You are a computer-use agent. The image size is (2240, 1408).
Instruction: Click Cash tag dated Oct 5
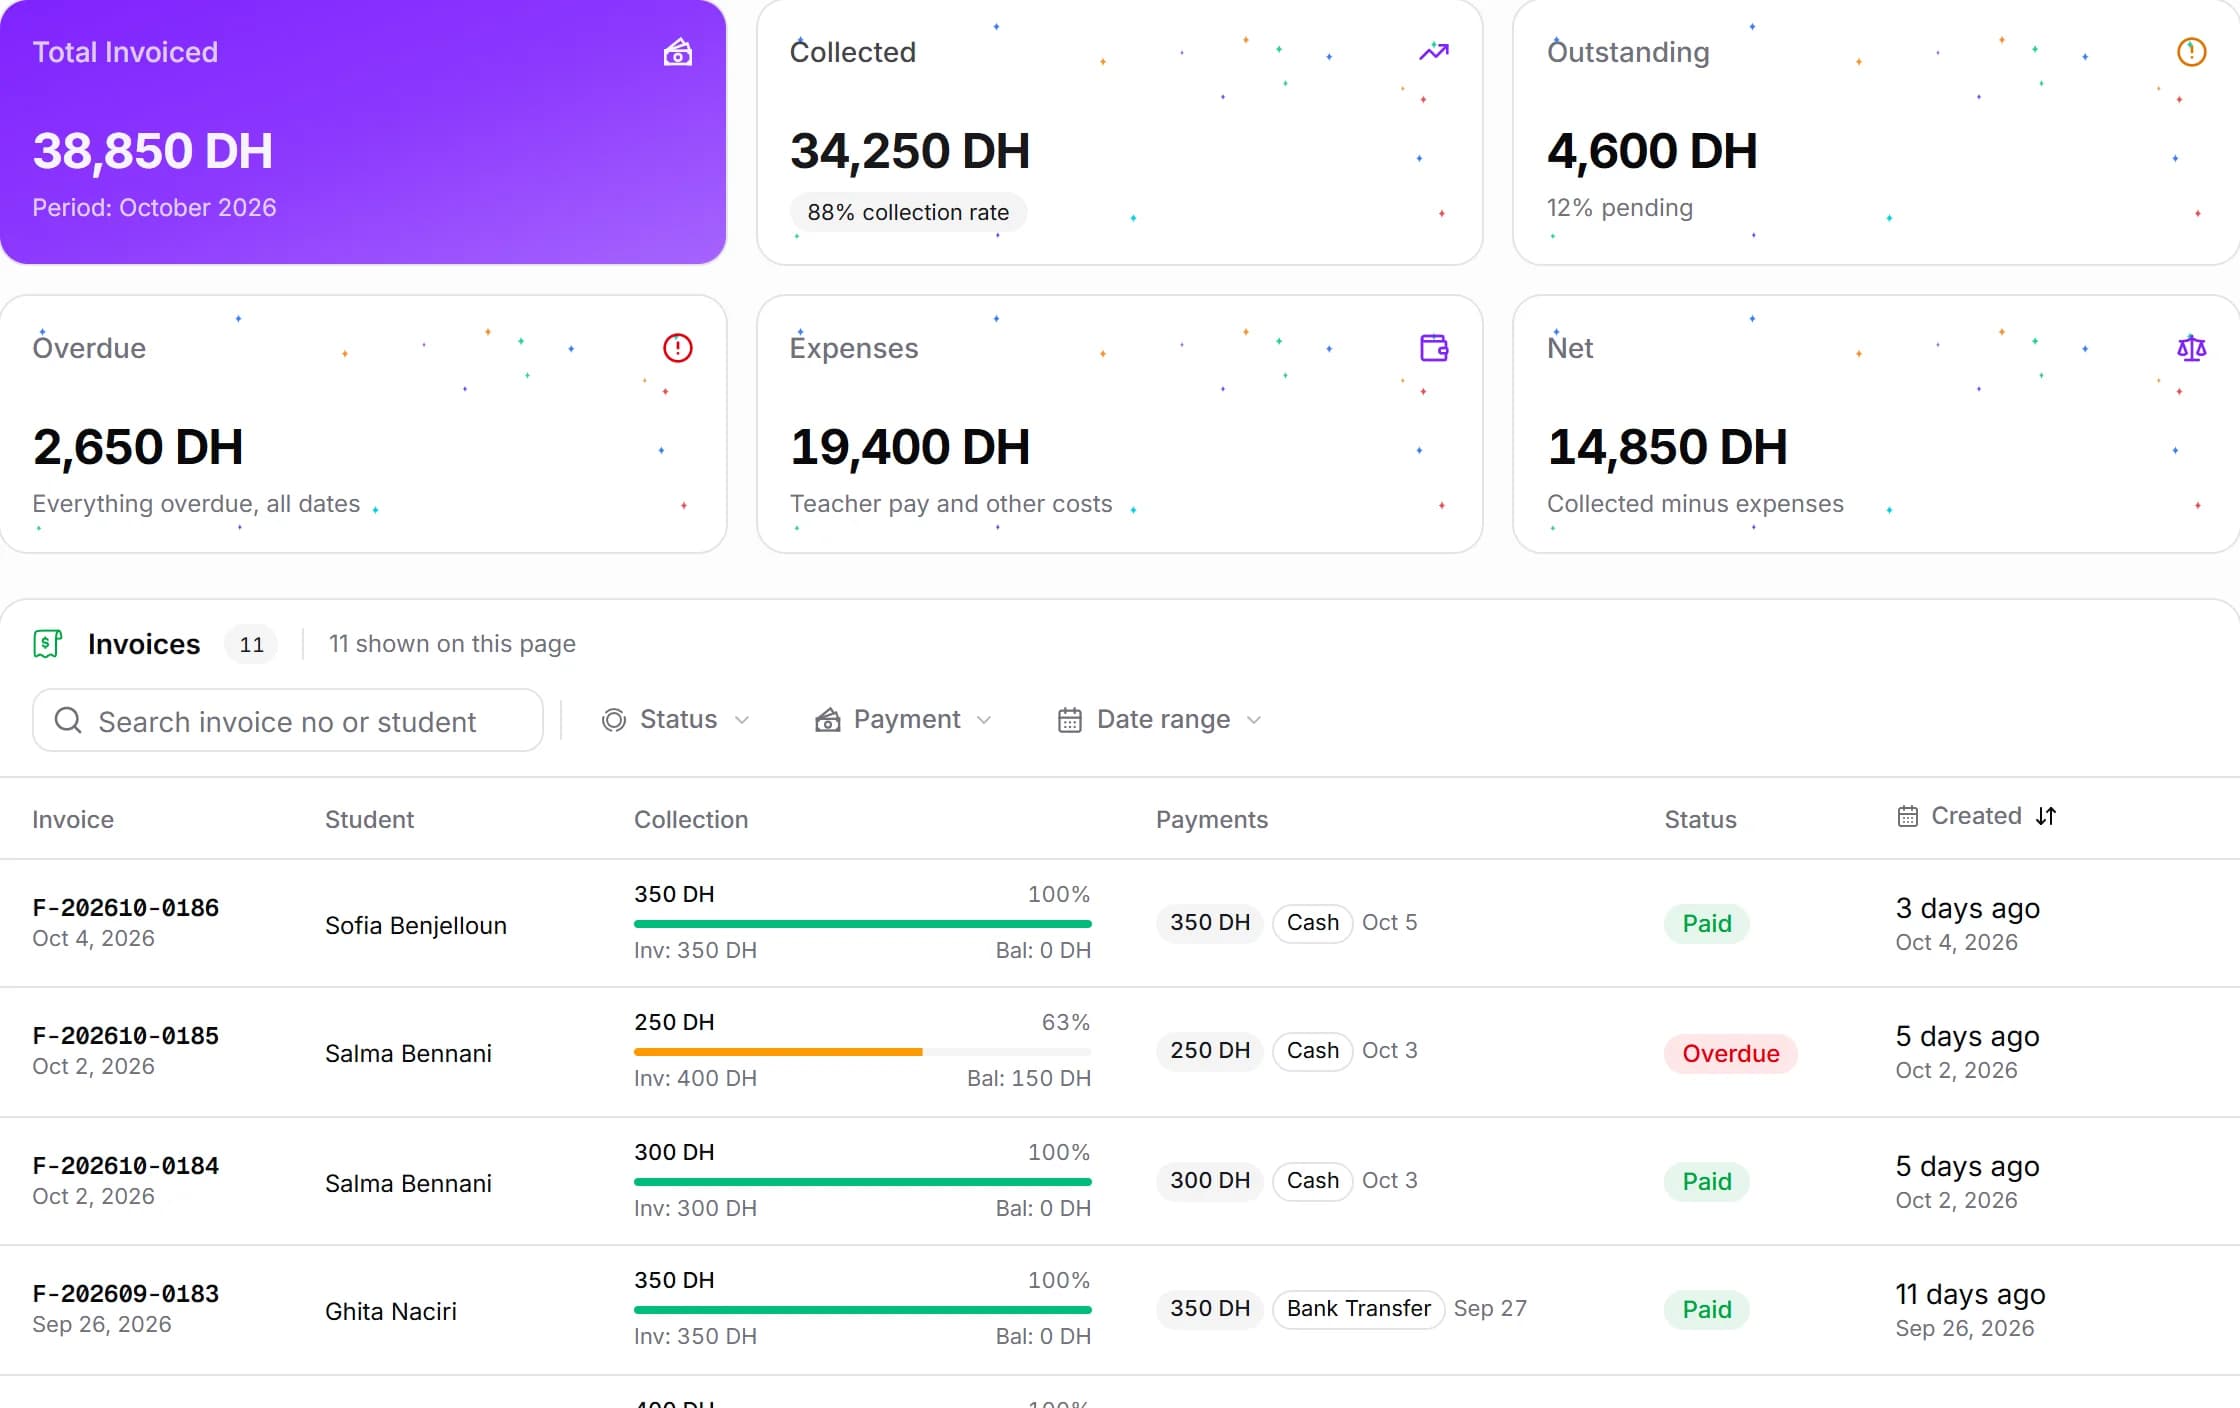tap(1312, 923)
